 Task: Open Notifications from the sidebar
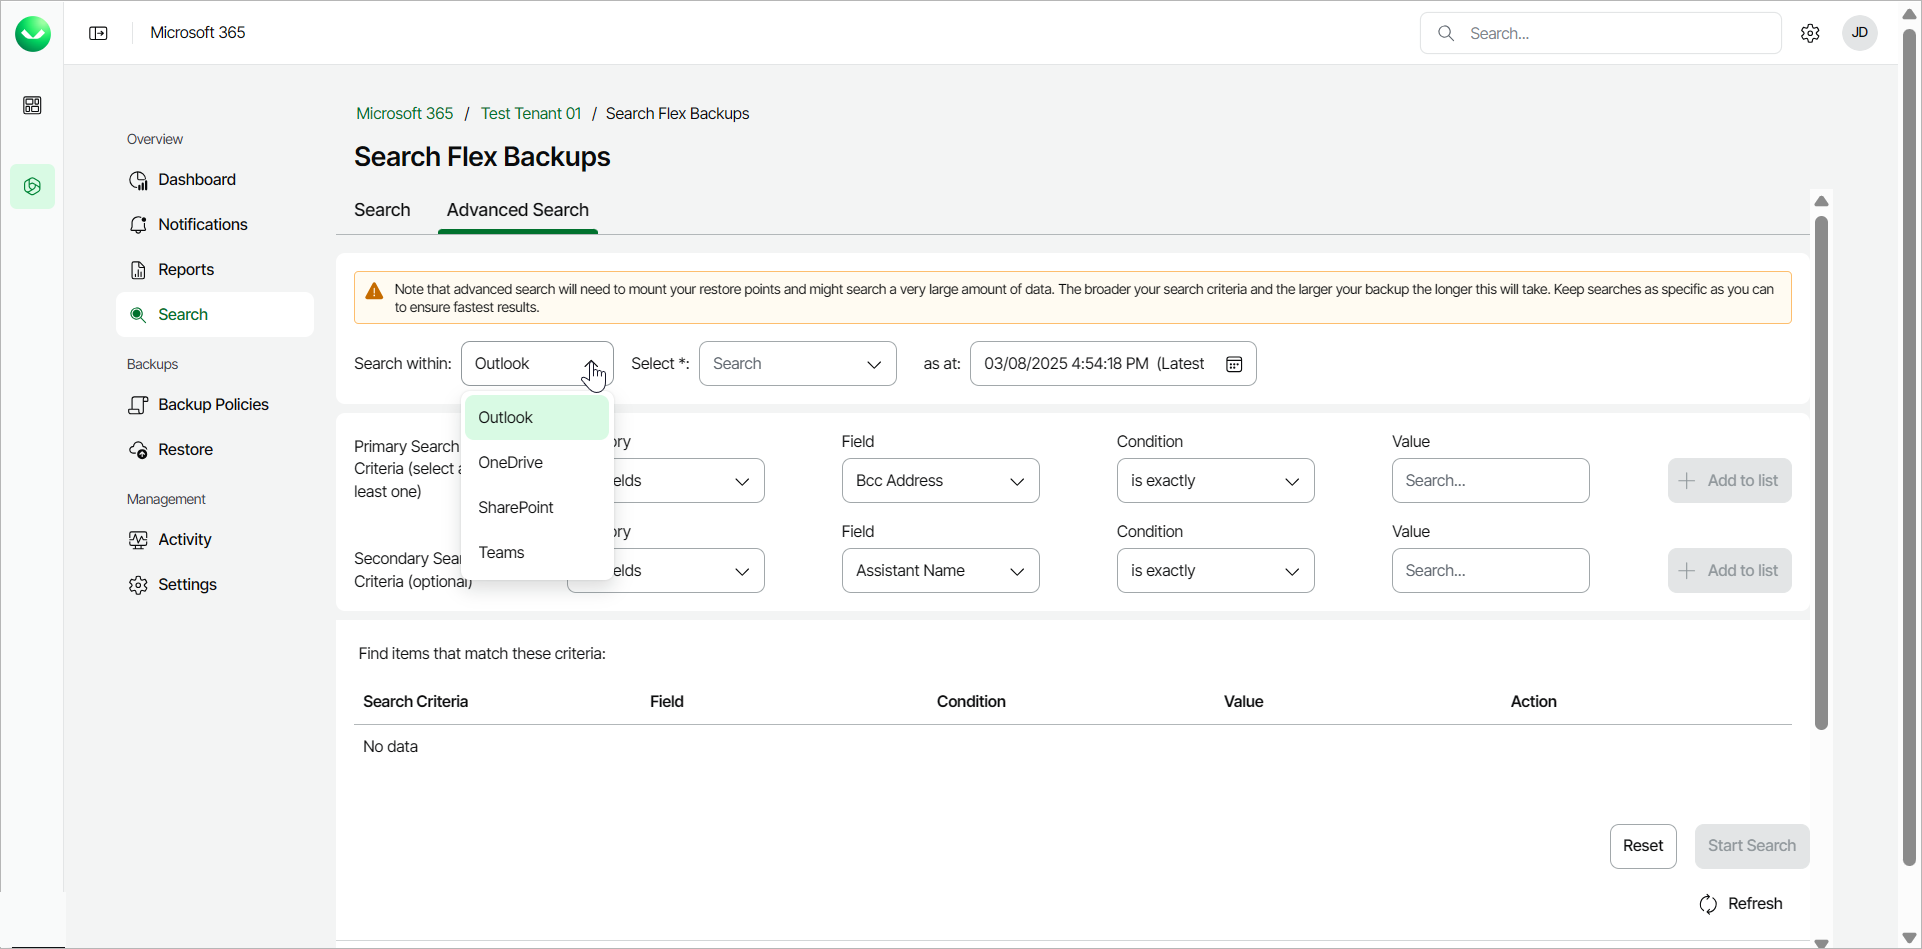coord(202,225)
